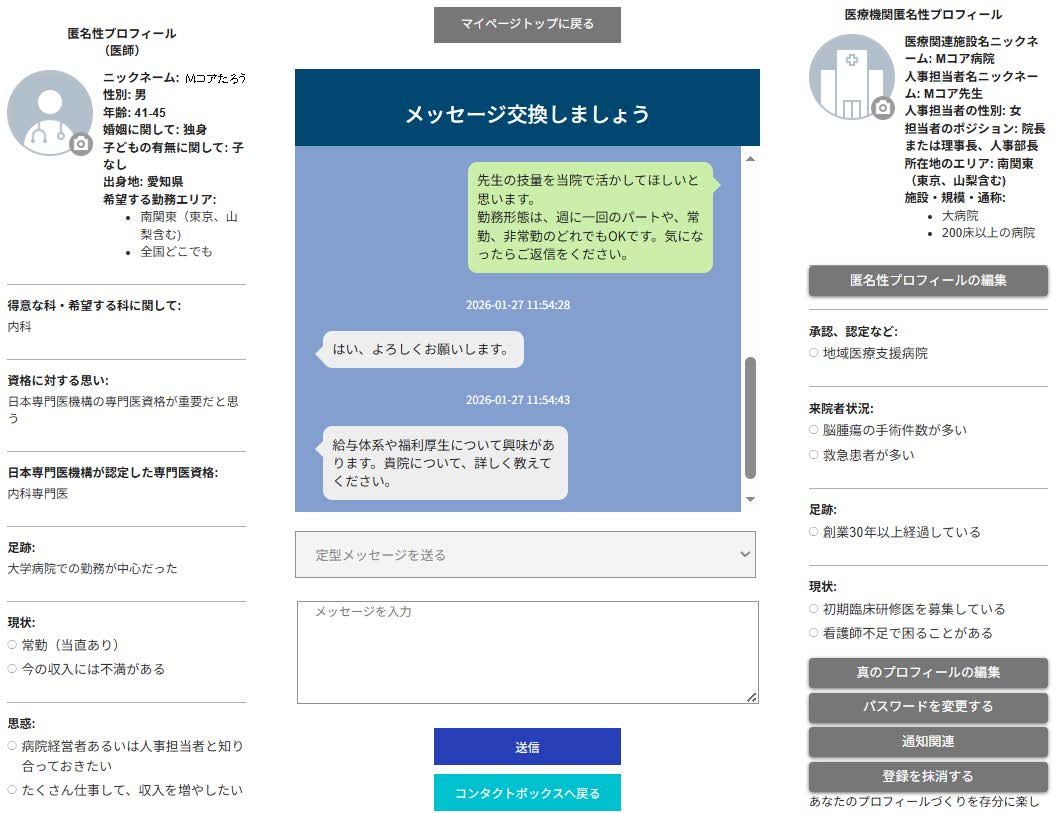Enable the 地域医療支援病院 option
1055x813 pixels.
pyautogui.click(x=815, y=350)
